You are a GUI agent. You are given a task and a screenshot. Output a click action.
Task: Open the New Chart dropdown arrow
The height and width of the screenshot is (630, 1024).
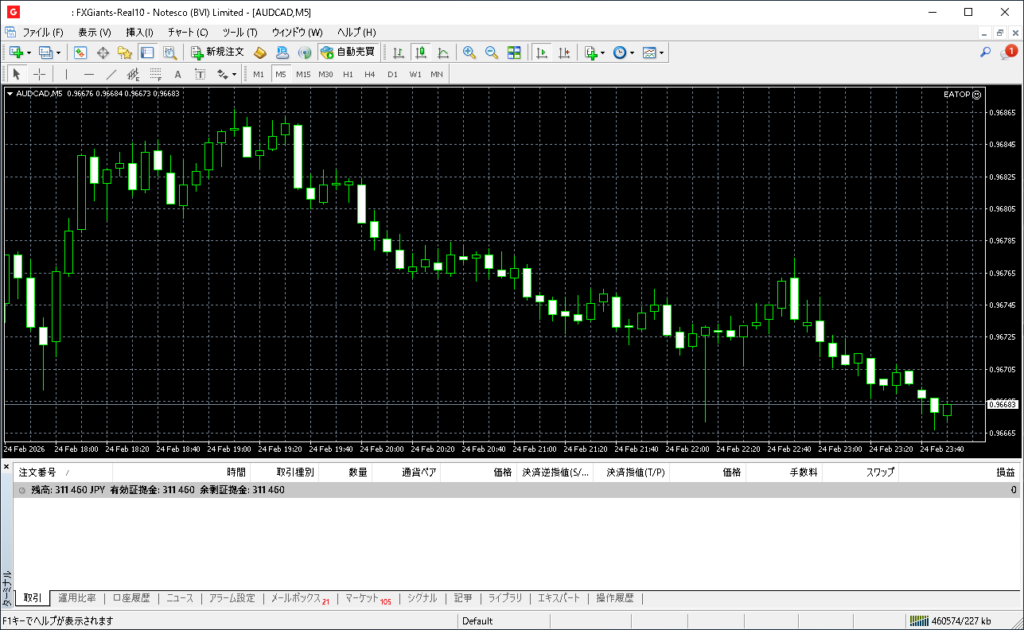[x=29, y=52]
